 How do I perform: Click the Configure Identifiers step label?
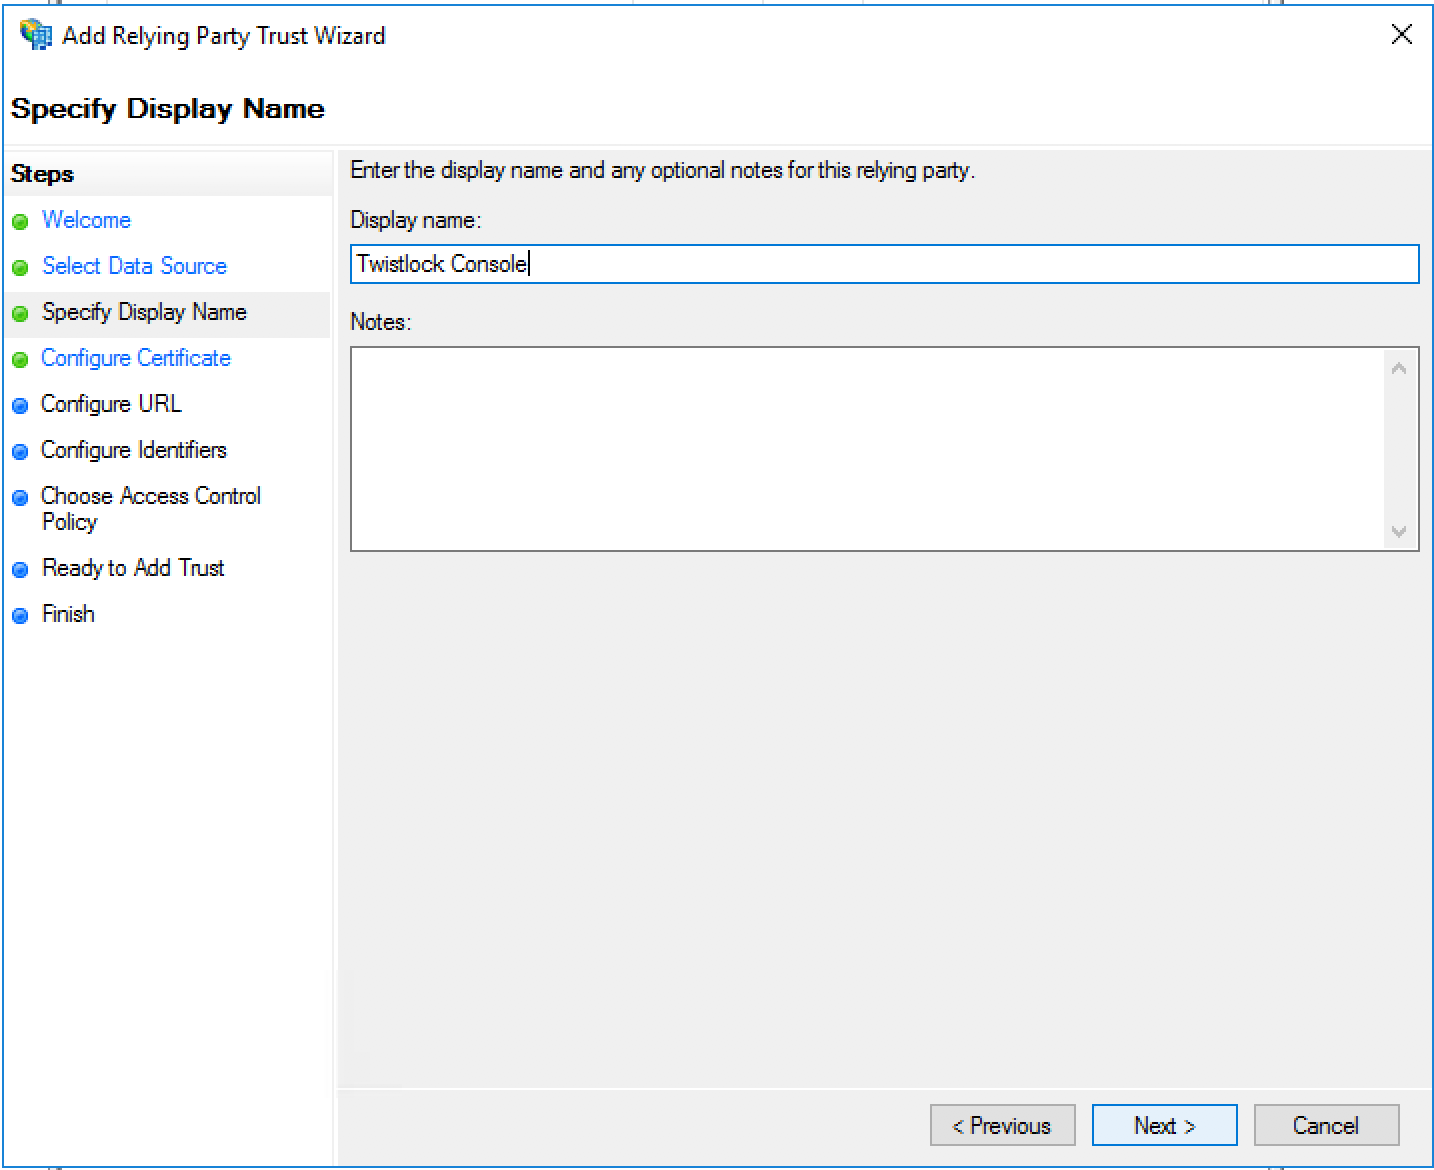134,450
